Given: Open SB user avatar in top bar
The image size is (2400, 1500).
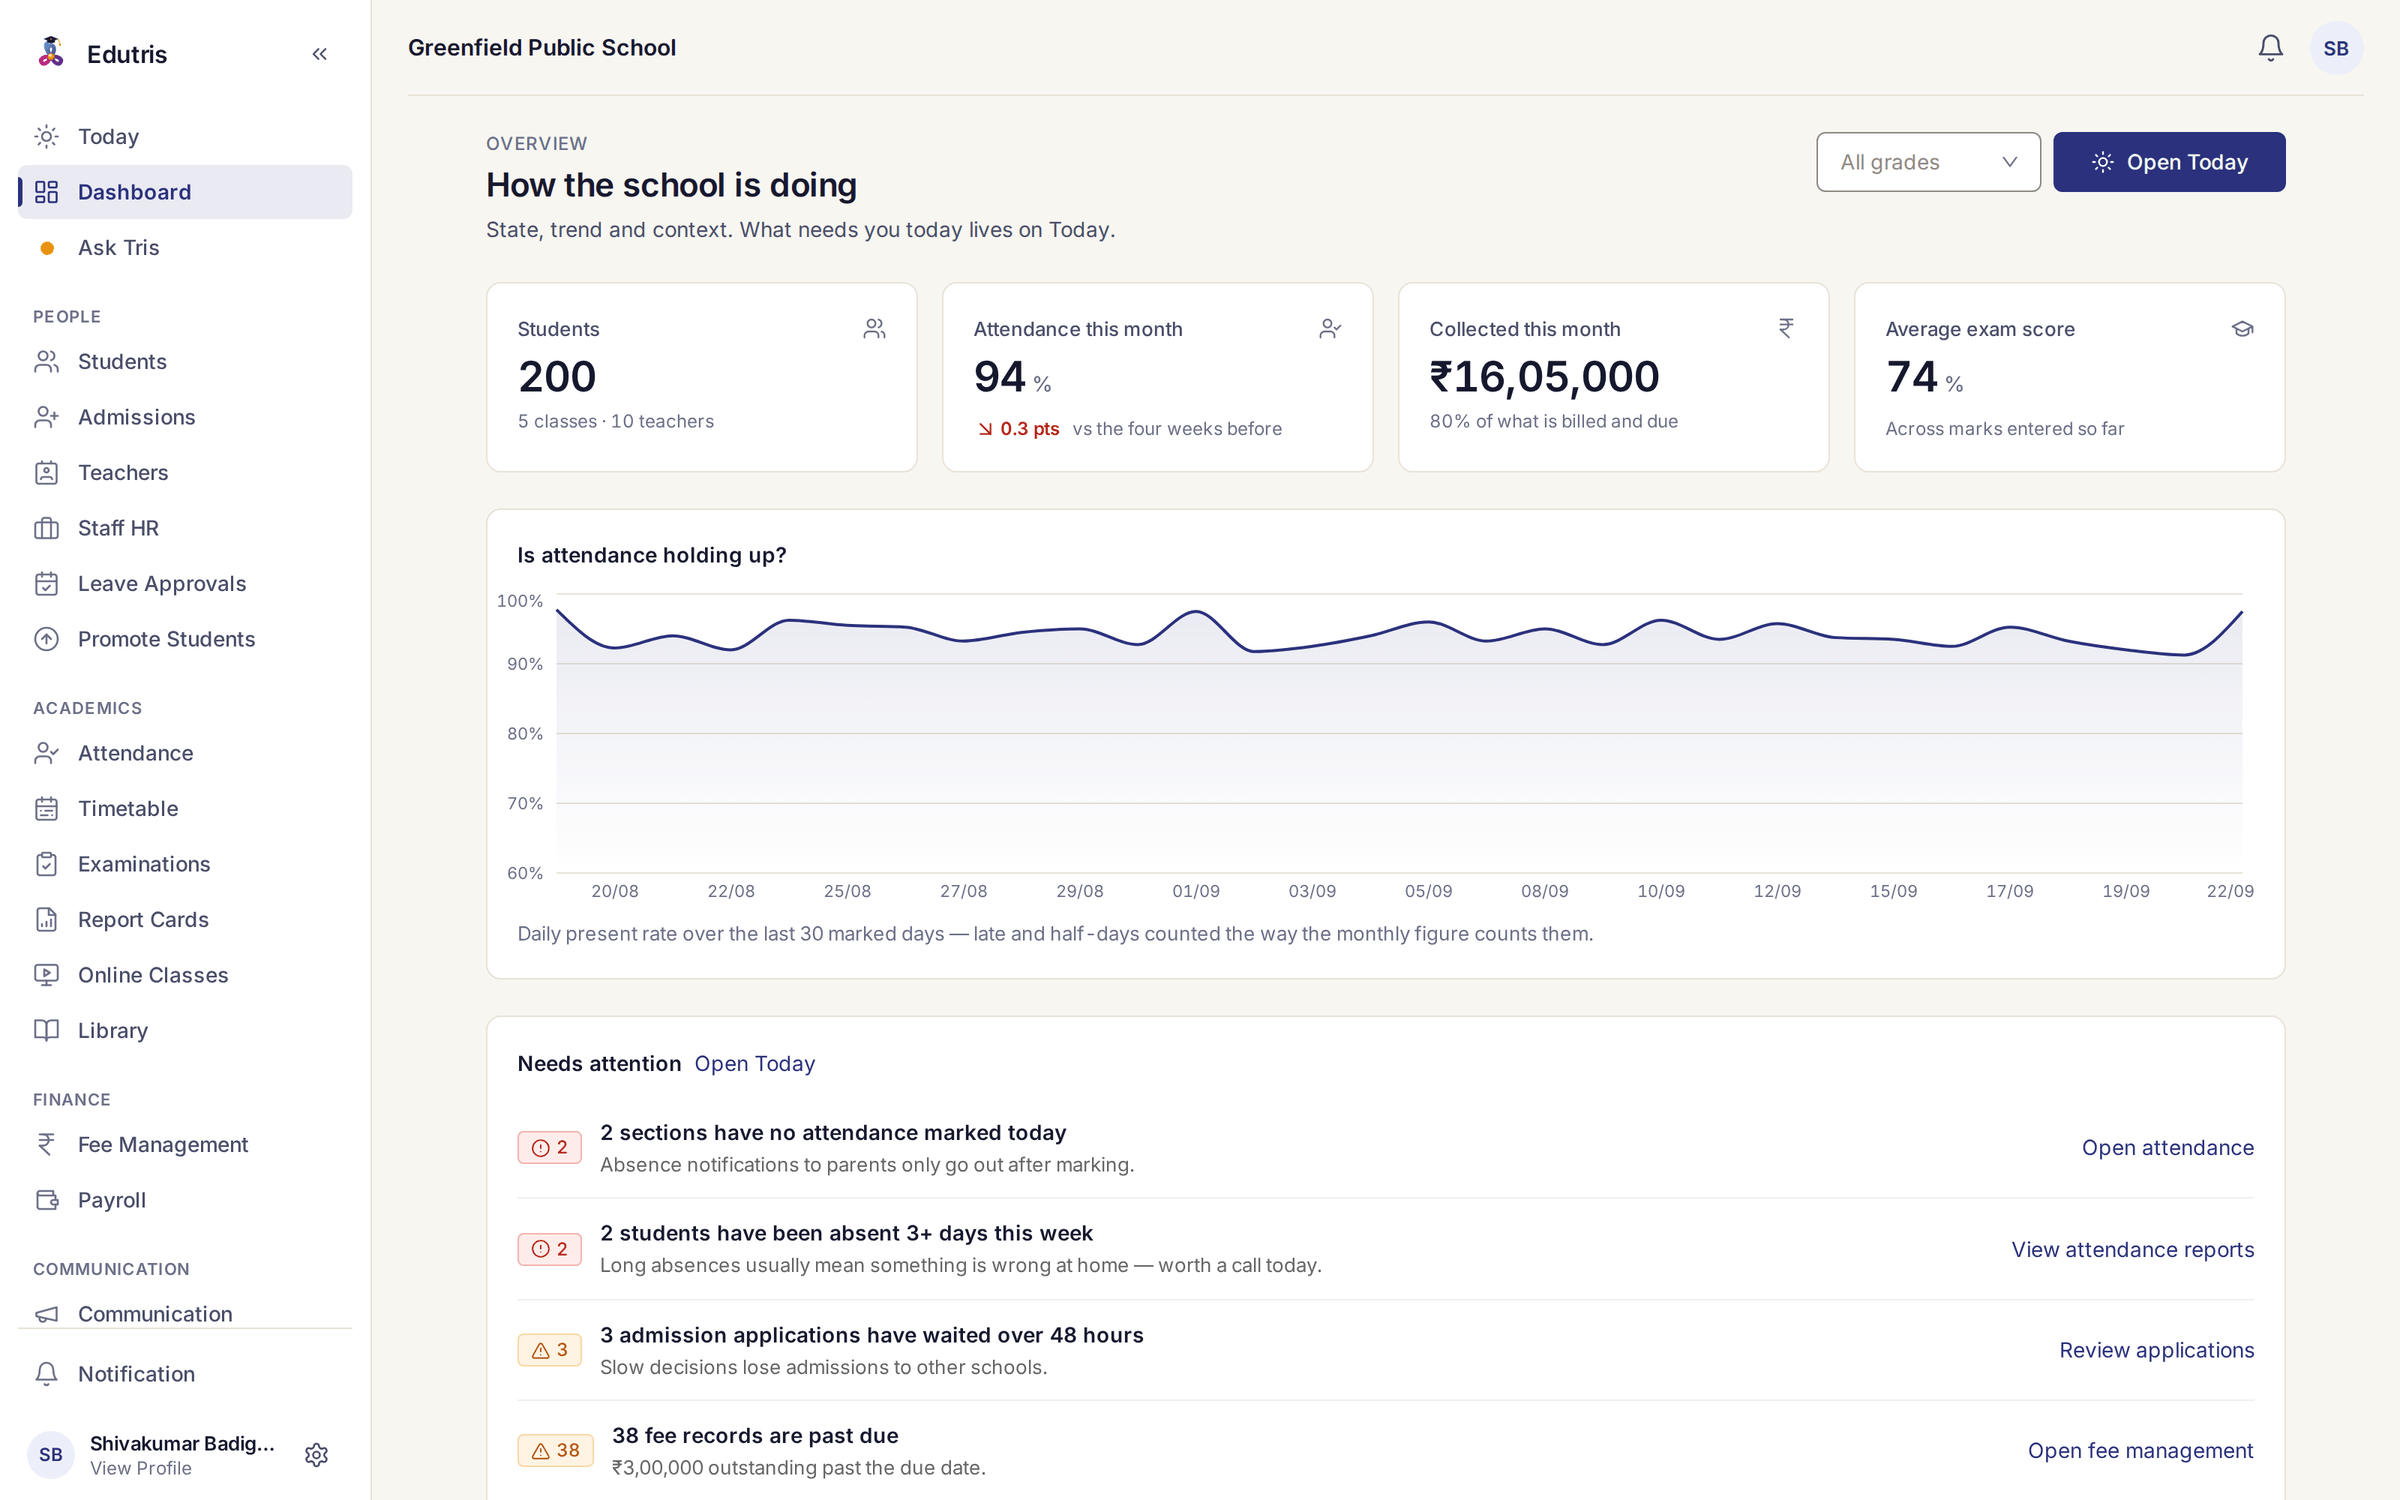Looking at the screenshot, I should coord(2336,48).
